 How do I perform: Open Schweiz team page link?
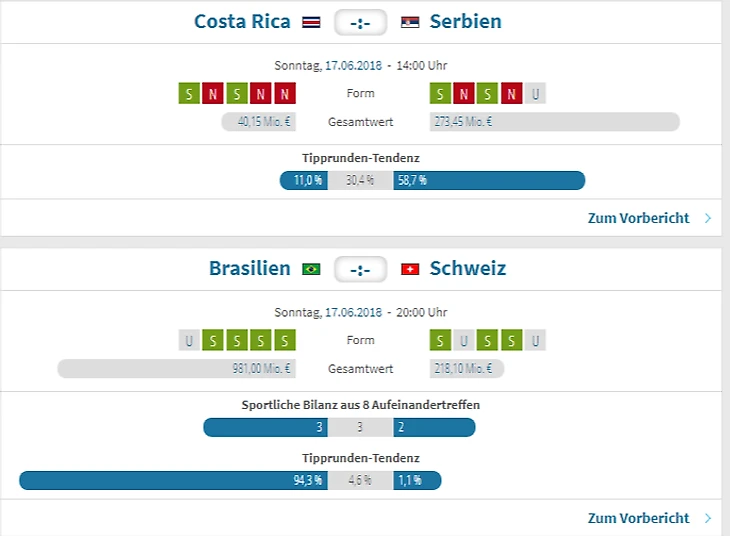tap(468, 269)
